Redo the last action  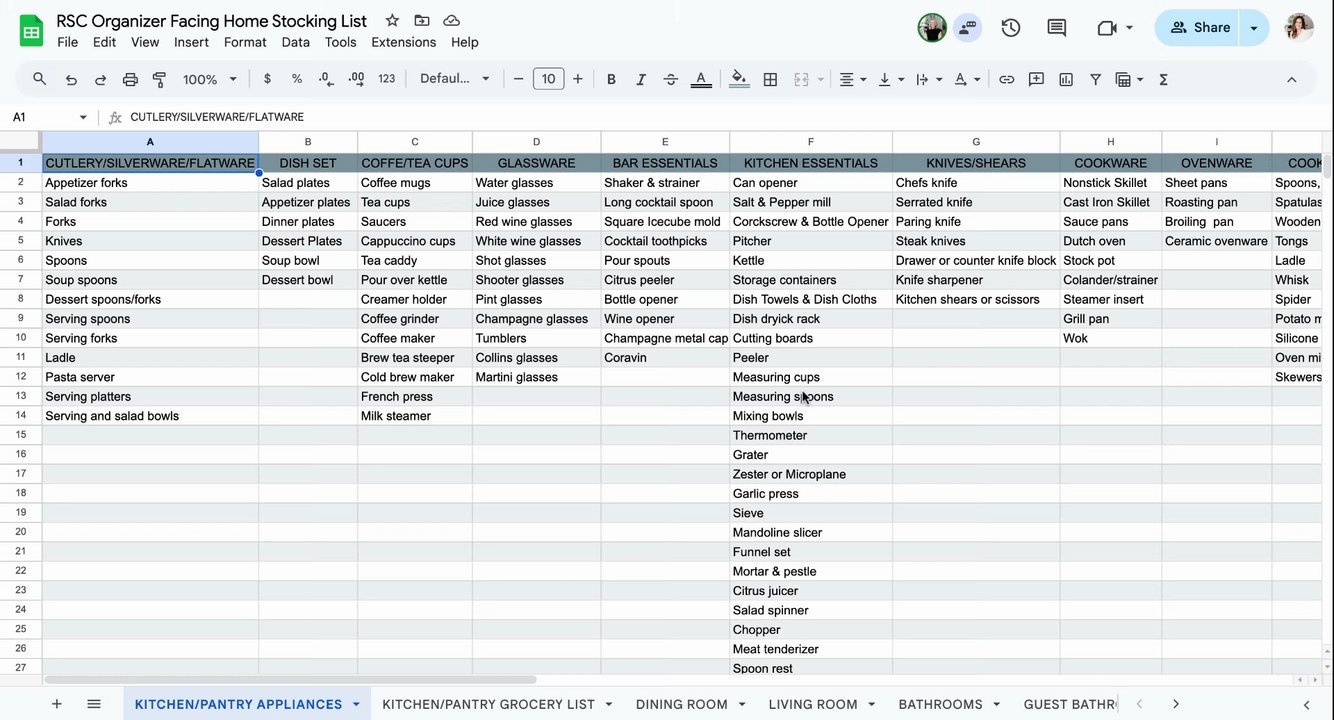pyautogui.click(x=100, y=79)
